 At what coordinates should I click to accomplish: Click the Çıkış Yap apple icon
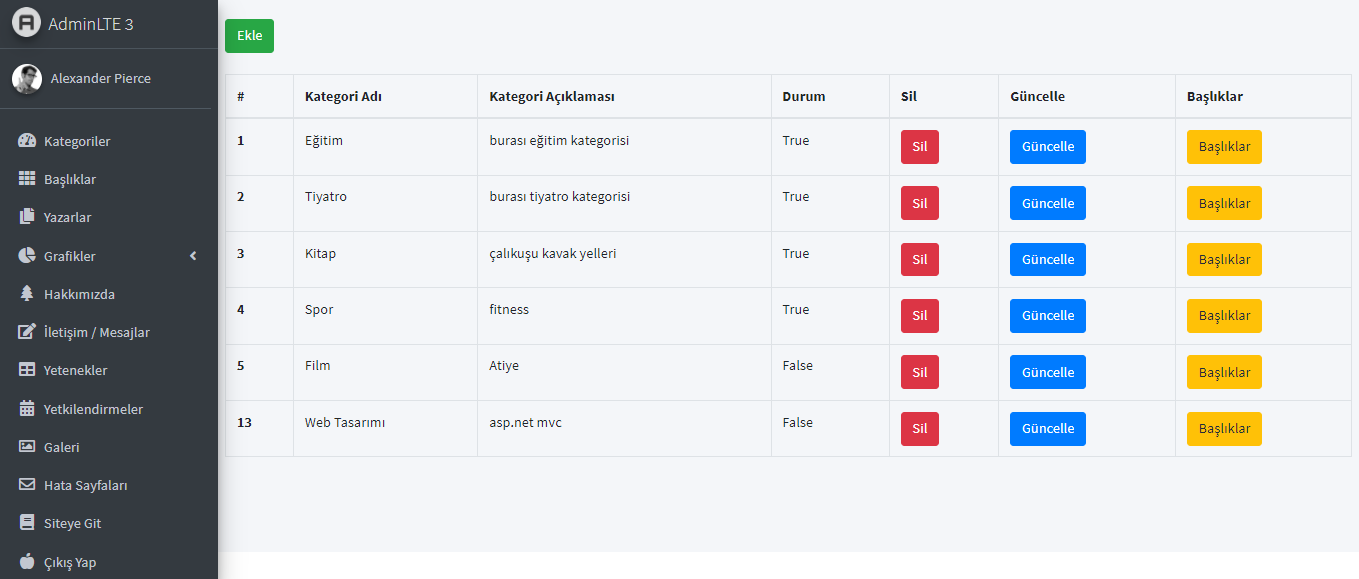tap(27, 561)
